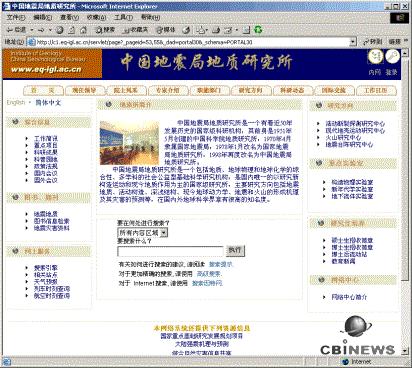The height and width of the screenshot is (368, 412).
Task: Click the login key icon in site header
Action: coord(392,56)
